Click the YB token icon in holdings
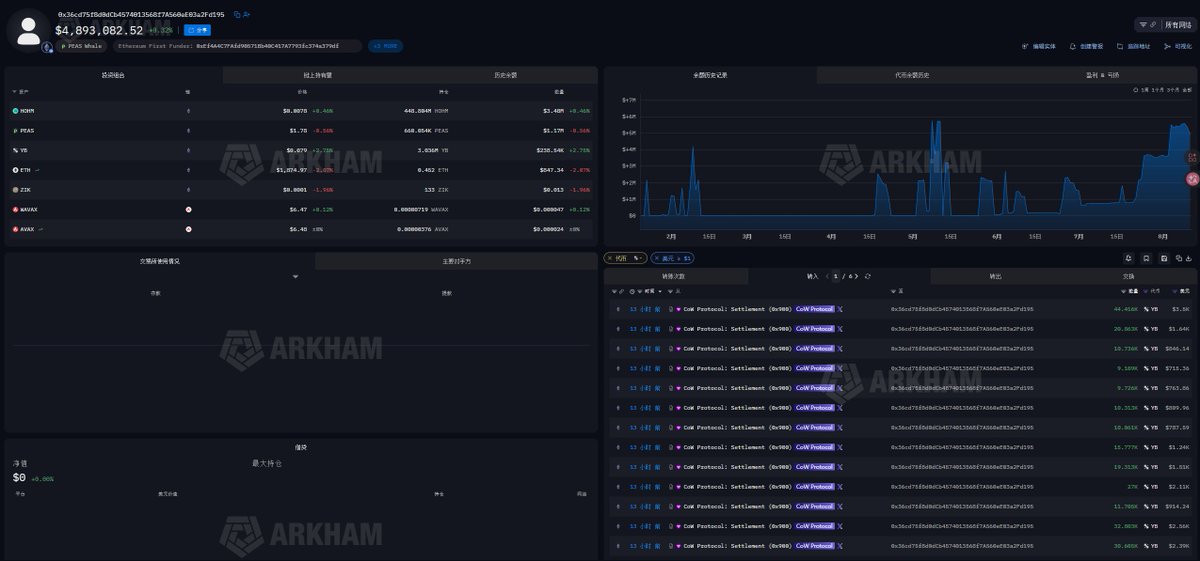Screen dimensions: 1200x561 pyautogui.click(x=15, y=150)
